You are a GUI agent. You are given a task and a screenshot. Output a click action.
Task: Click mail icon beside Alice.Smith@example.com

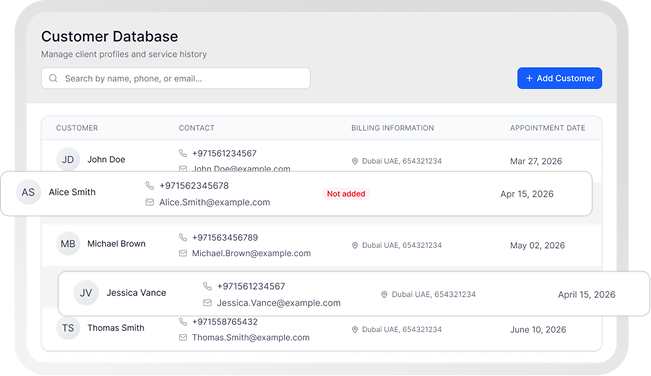coord(149,202)
